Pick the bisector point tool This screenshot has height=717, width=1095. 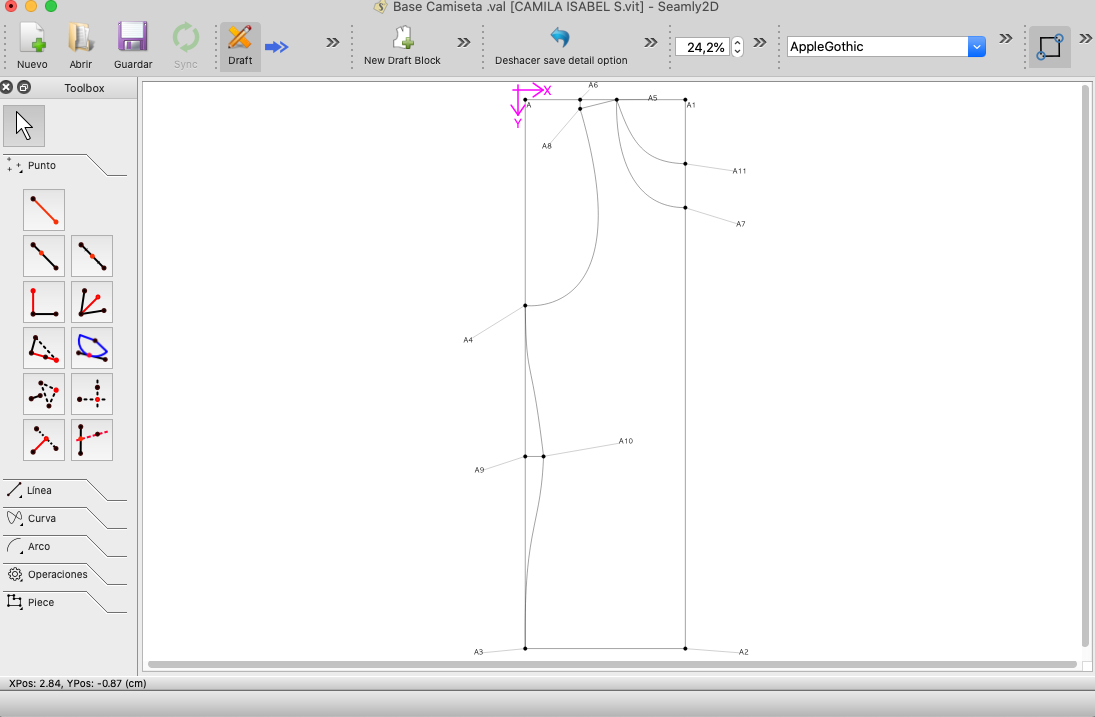click(x=92, y=302)
